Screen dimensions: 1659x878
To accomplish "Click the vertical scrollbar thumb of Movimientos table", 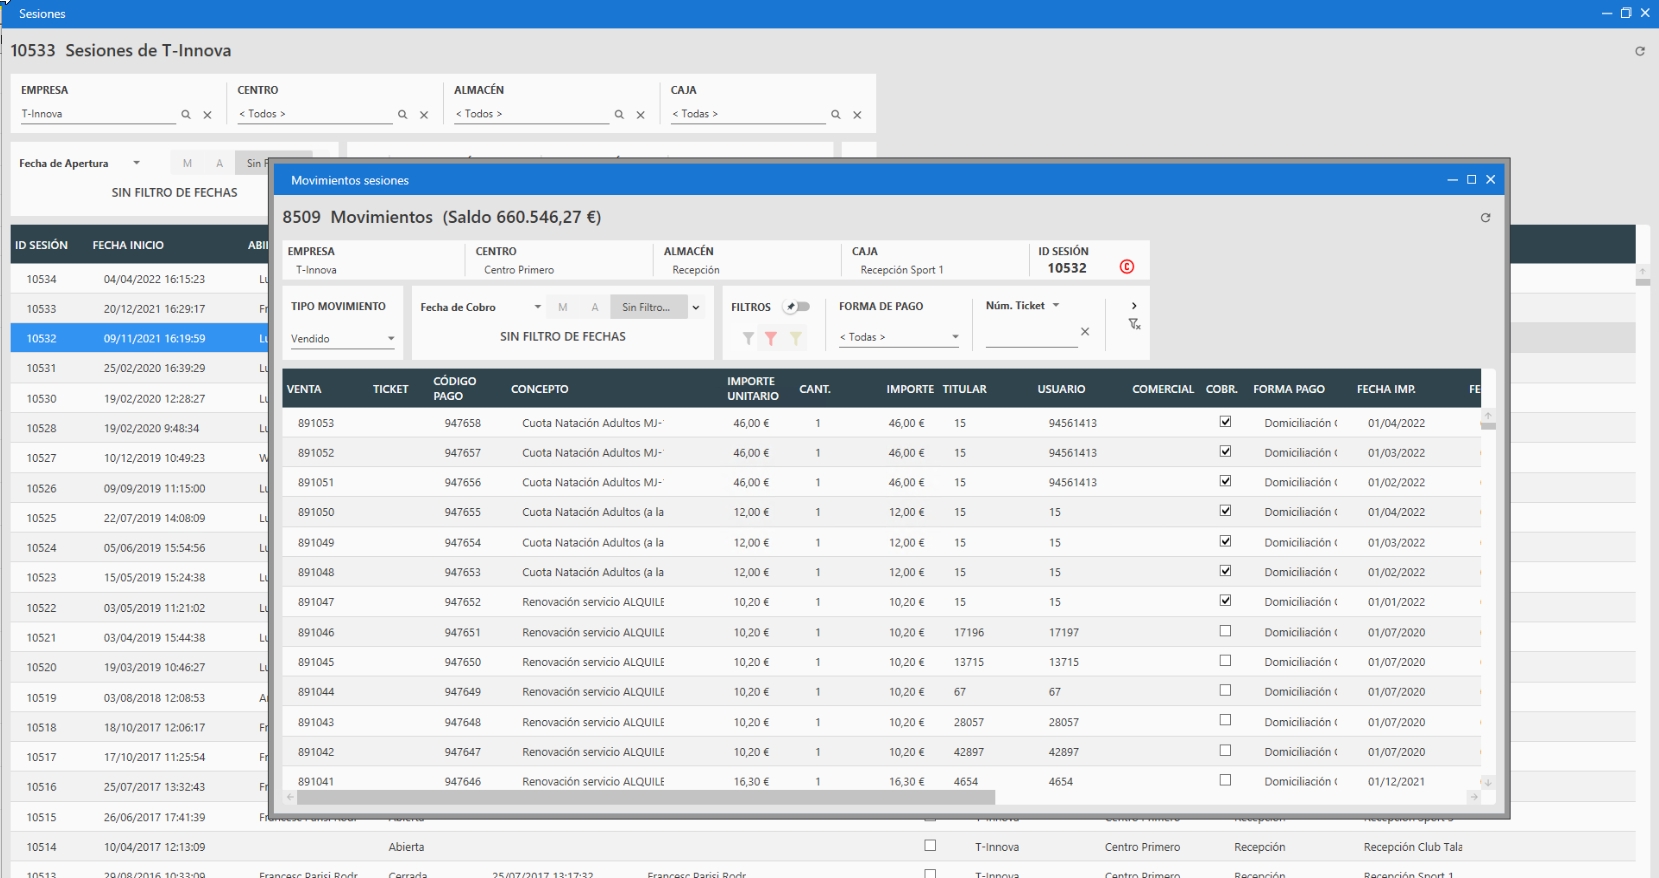I will [1488, 426].
